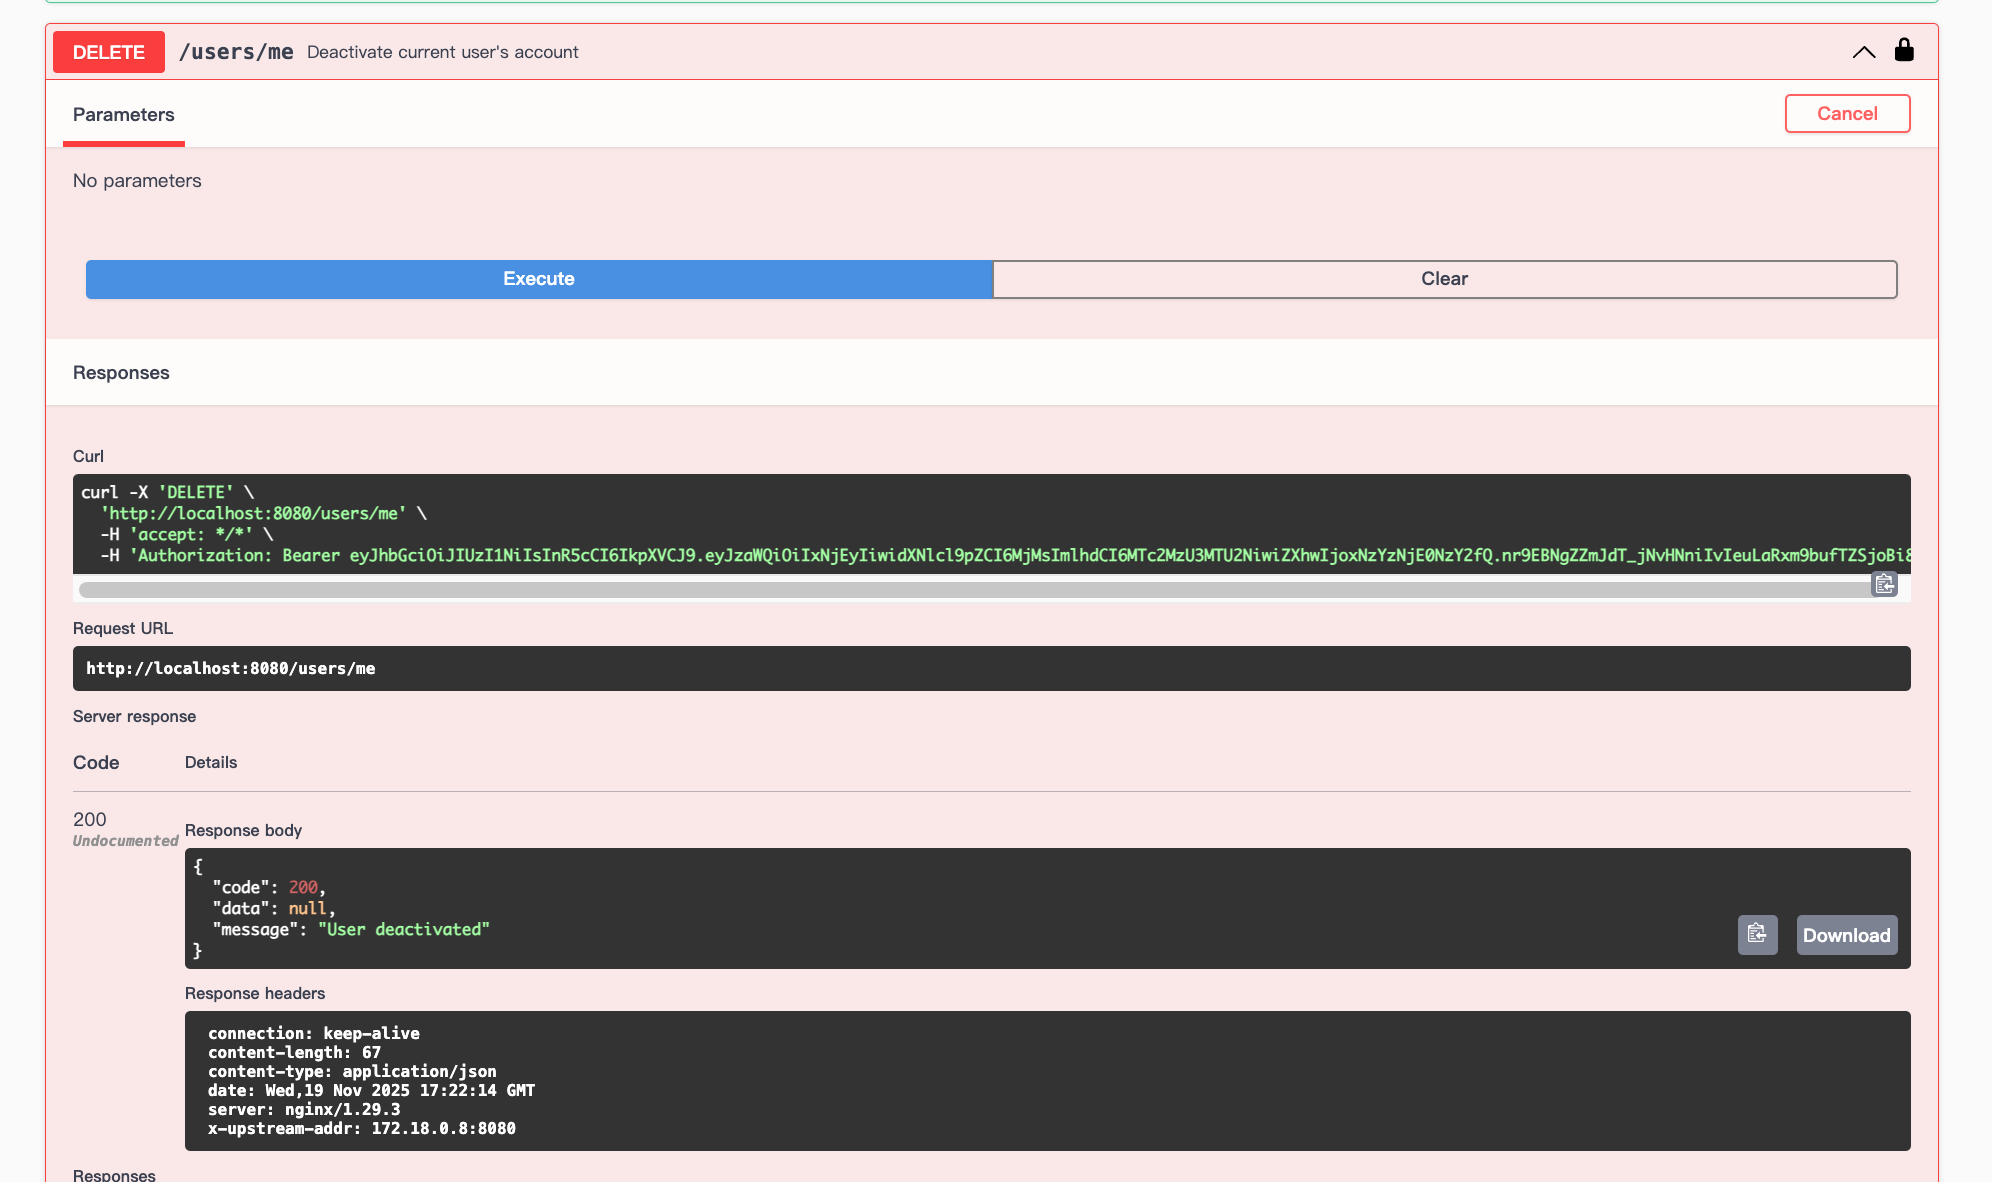
Task: Click the 200 response code
Action: (x=89, y=819)
